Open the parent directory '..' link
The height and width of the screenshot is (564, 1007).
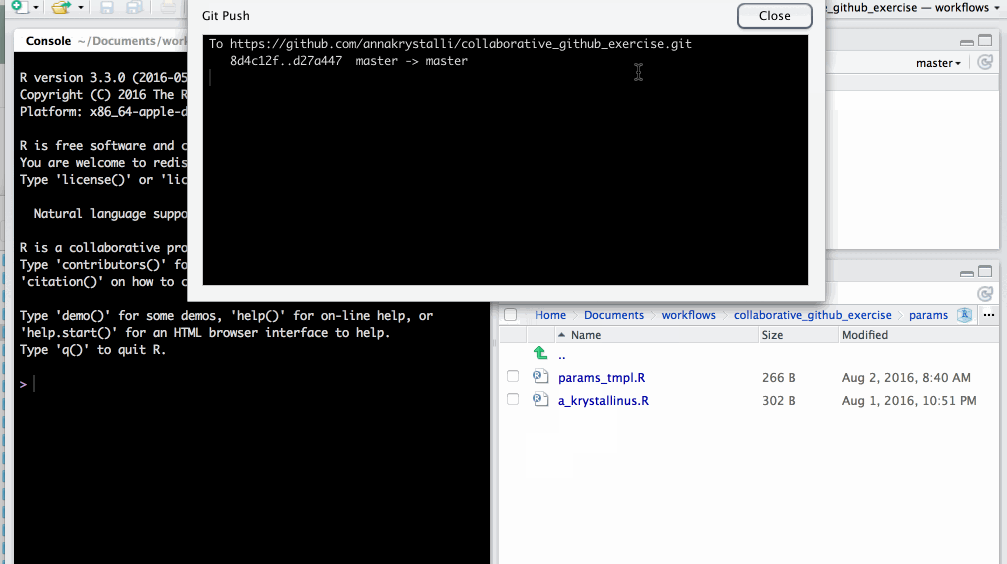(562, 355)
